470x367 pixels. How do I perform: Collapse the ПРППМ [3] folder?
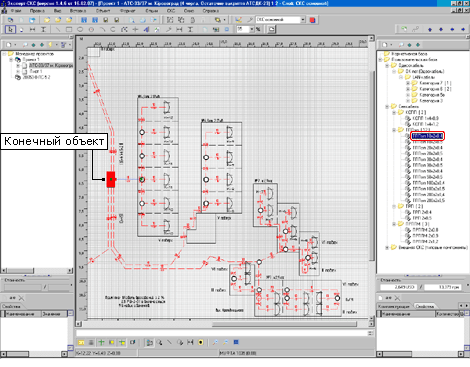[x=394, y=224]
